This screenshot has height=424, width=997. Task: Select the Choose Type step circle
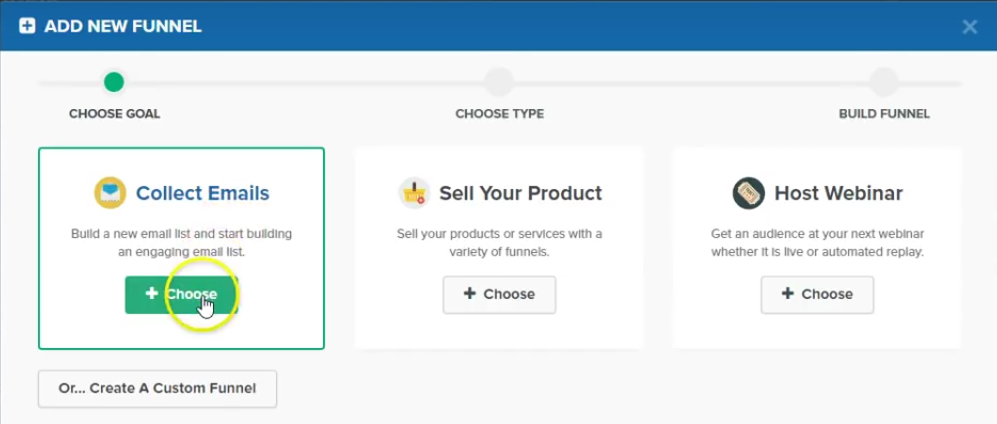[499, 83]
